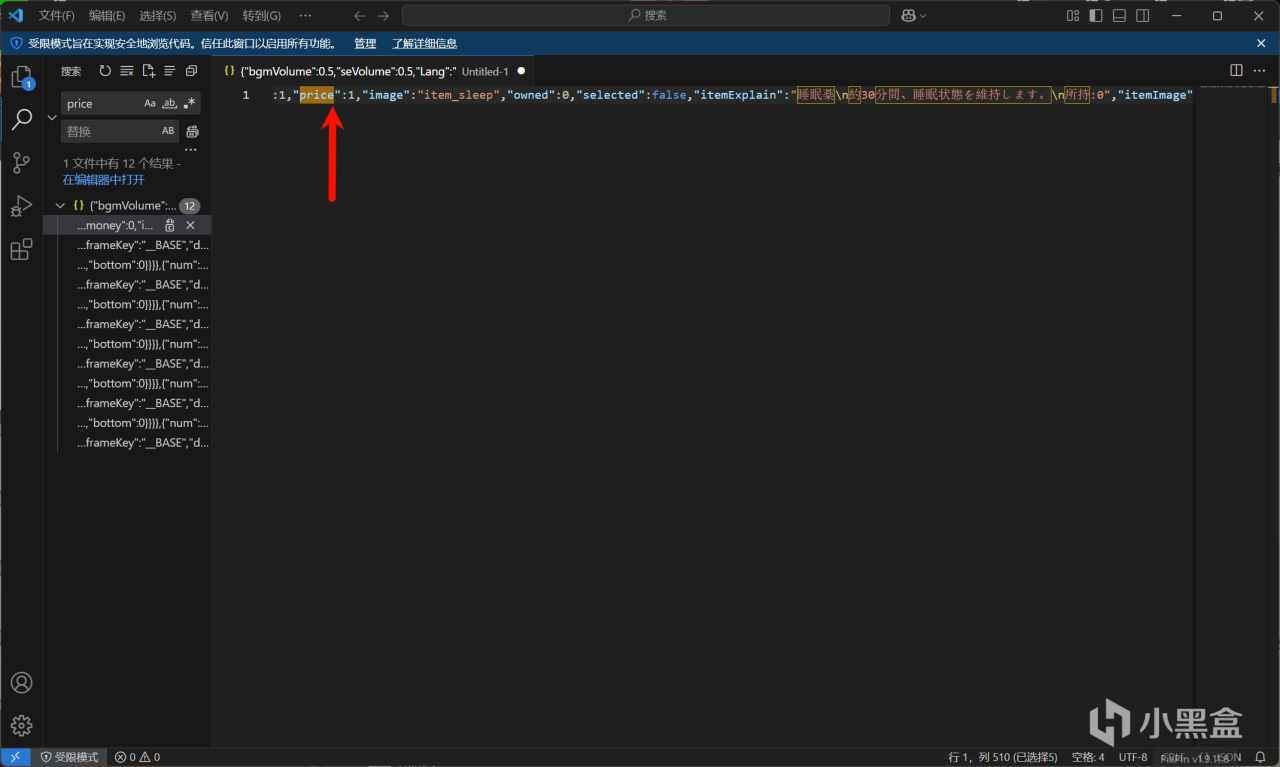Open the 编辑(E) menu
This screenshot has height=767, width=1280.
coord(107,15)
